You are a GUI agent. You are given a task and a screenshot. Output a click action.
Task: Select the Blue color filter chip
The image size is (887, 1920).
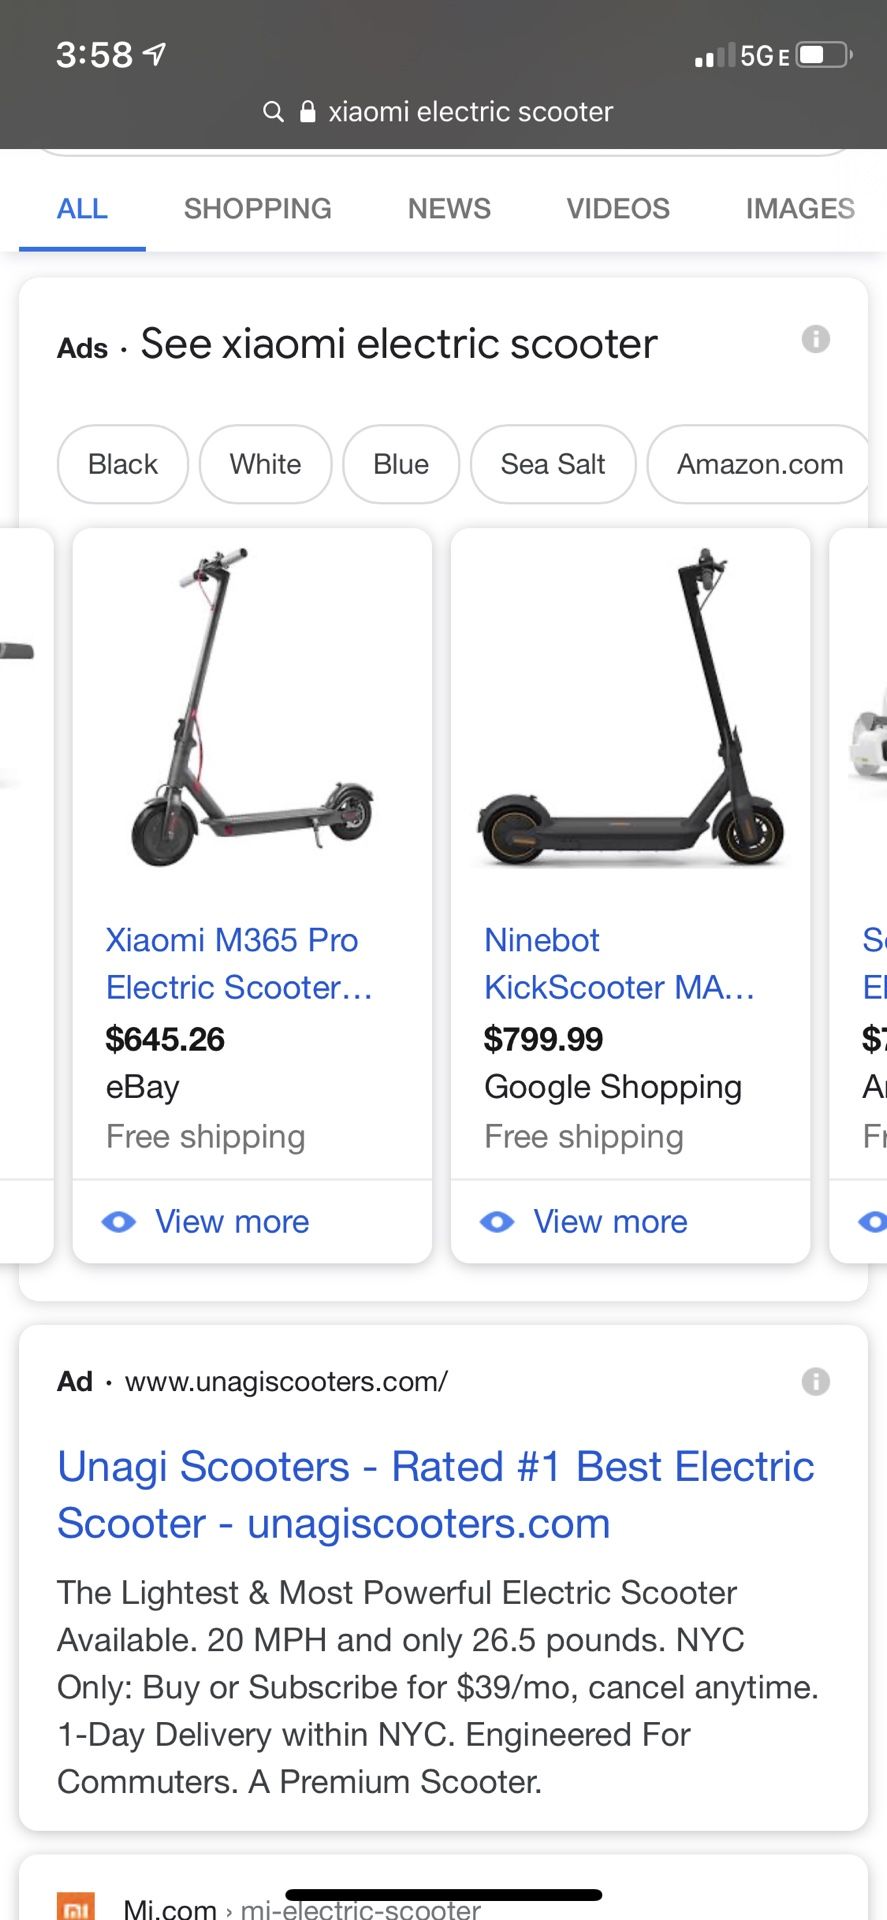click(x=401, y=464)
